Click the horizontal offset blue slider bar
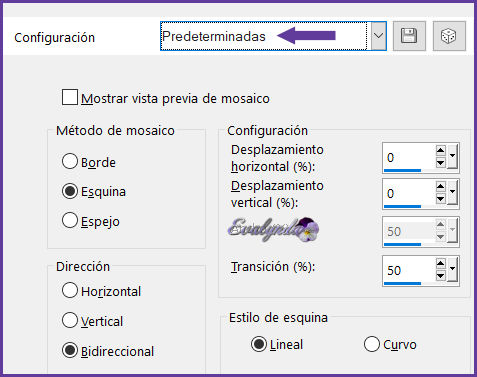The image size is (477, 377). click(x=402, y=170)
